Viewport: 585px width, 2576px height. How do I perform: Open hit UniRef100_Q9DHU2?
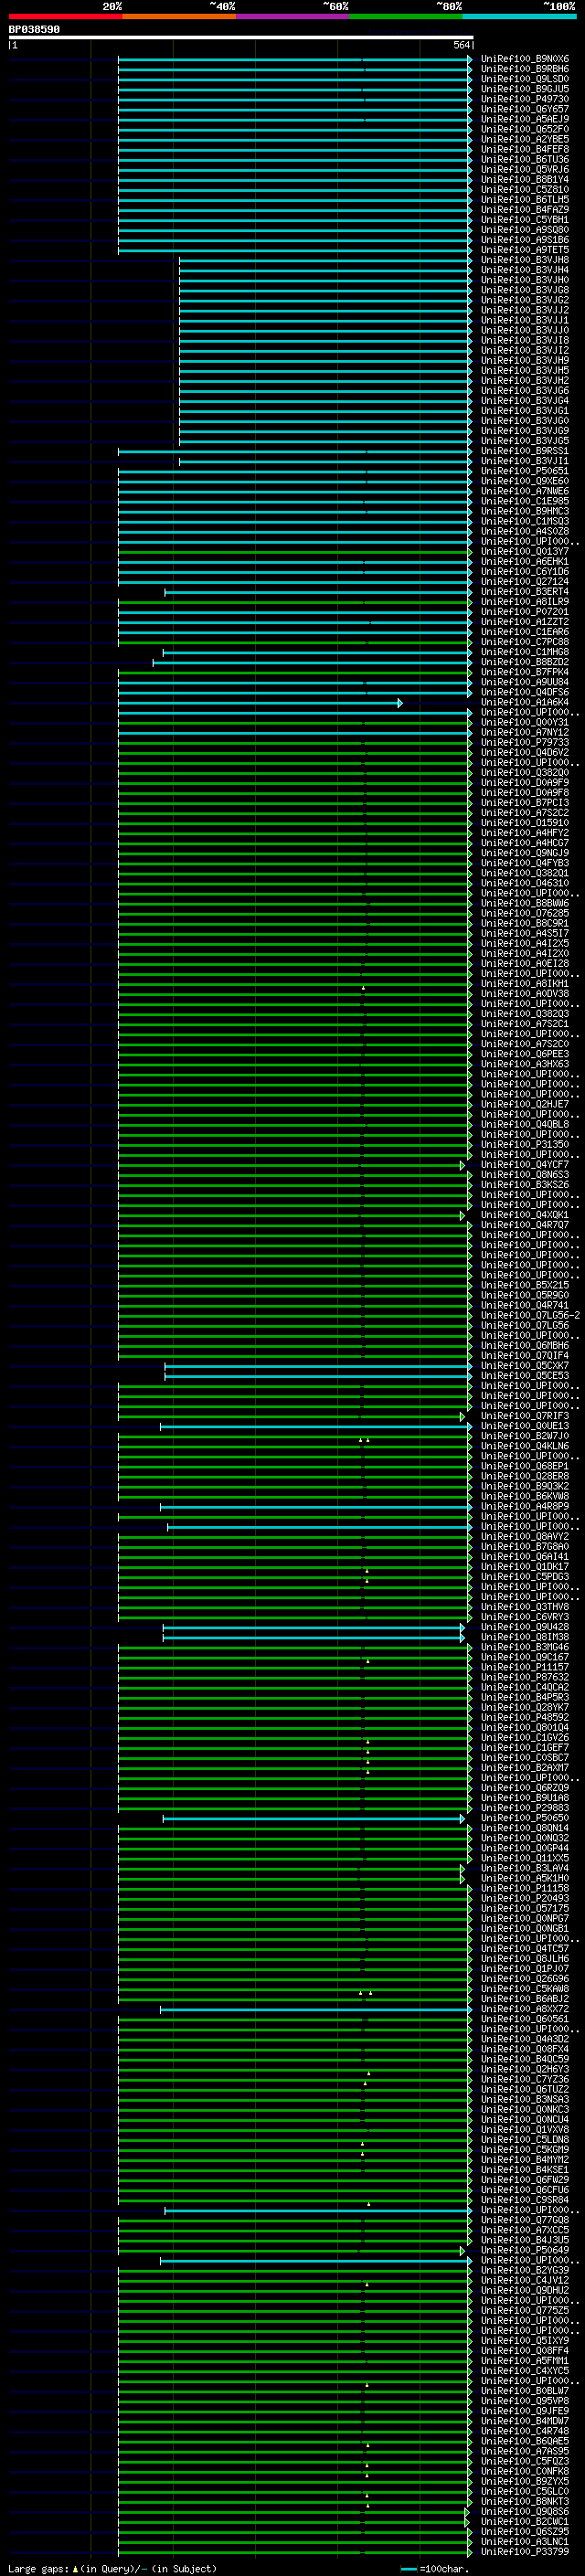tap(525, 2290)
